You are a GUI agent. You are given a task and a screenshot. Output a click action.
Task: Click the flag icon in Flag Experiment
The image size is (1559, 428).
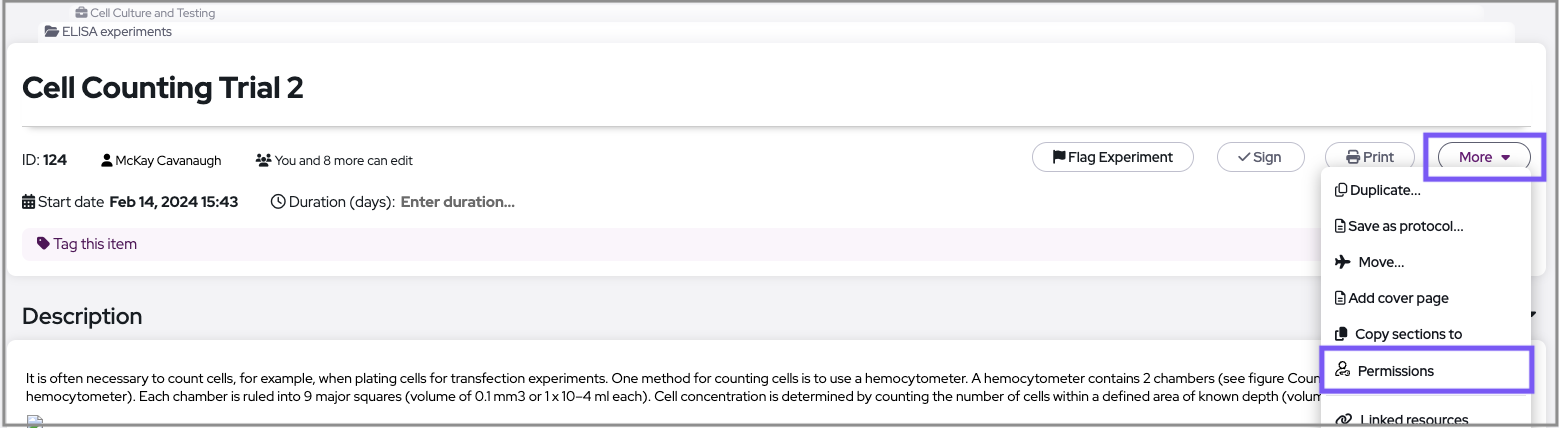1058,157
